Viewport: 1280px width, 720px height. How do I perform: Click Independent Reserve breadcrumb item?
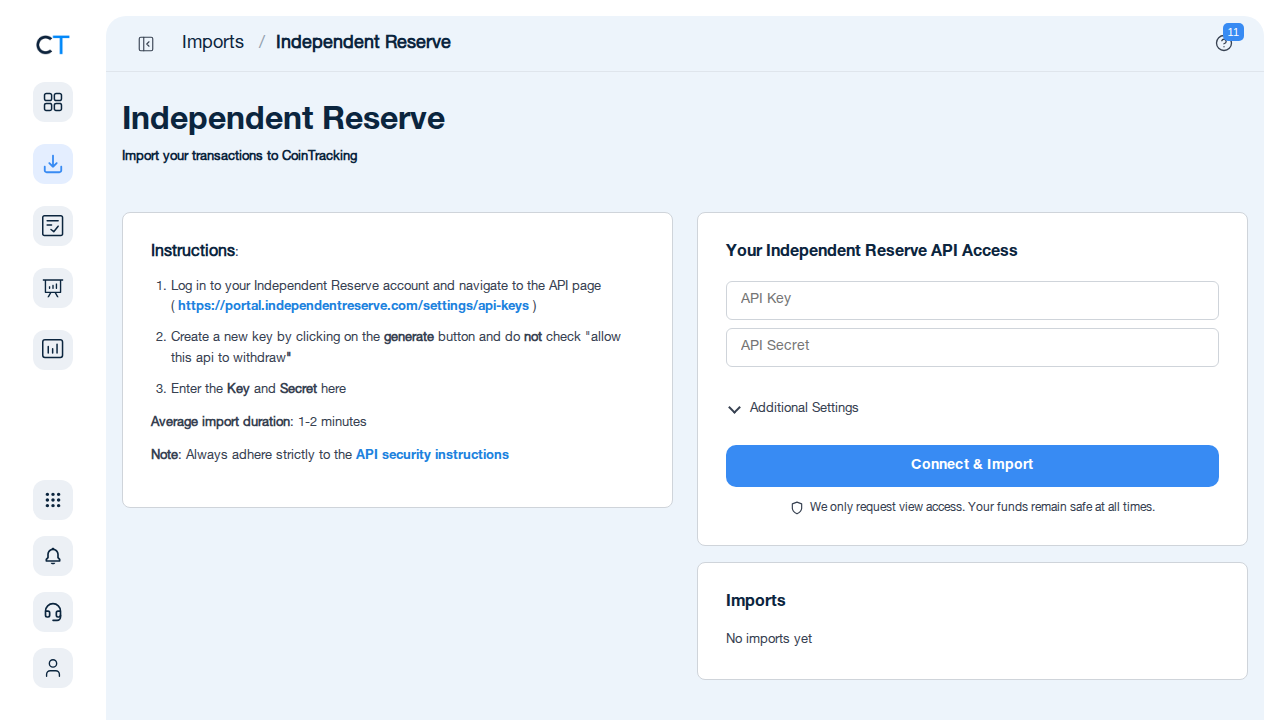pos(363,42)
